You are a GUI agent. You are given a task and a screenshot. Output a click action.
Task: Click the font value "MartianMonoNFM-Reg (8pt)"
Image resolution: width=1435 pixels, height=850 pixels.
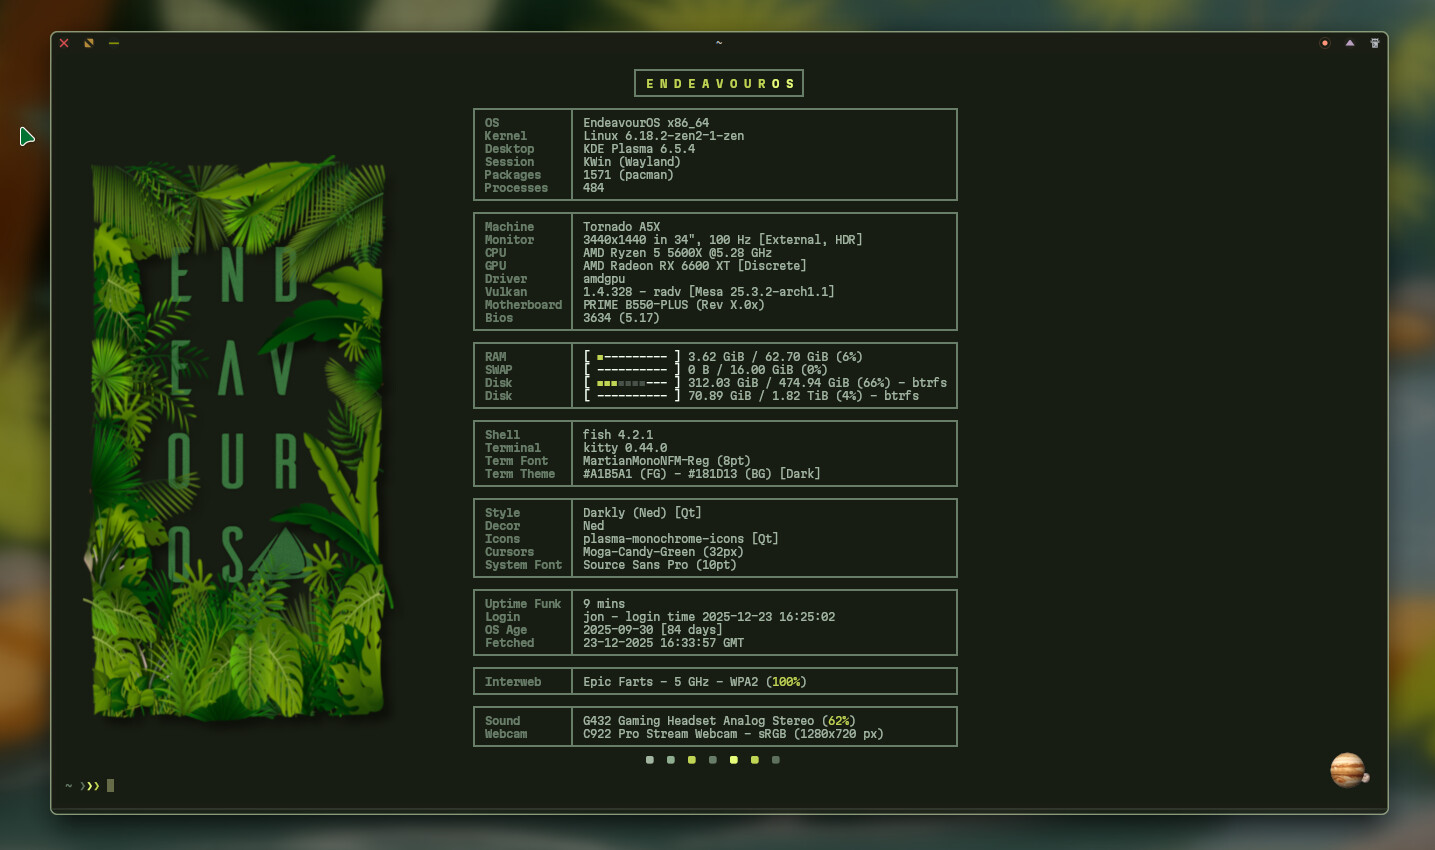coord(667,461)
